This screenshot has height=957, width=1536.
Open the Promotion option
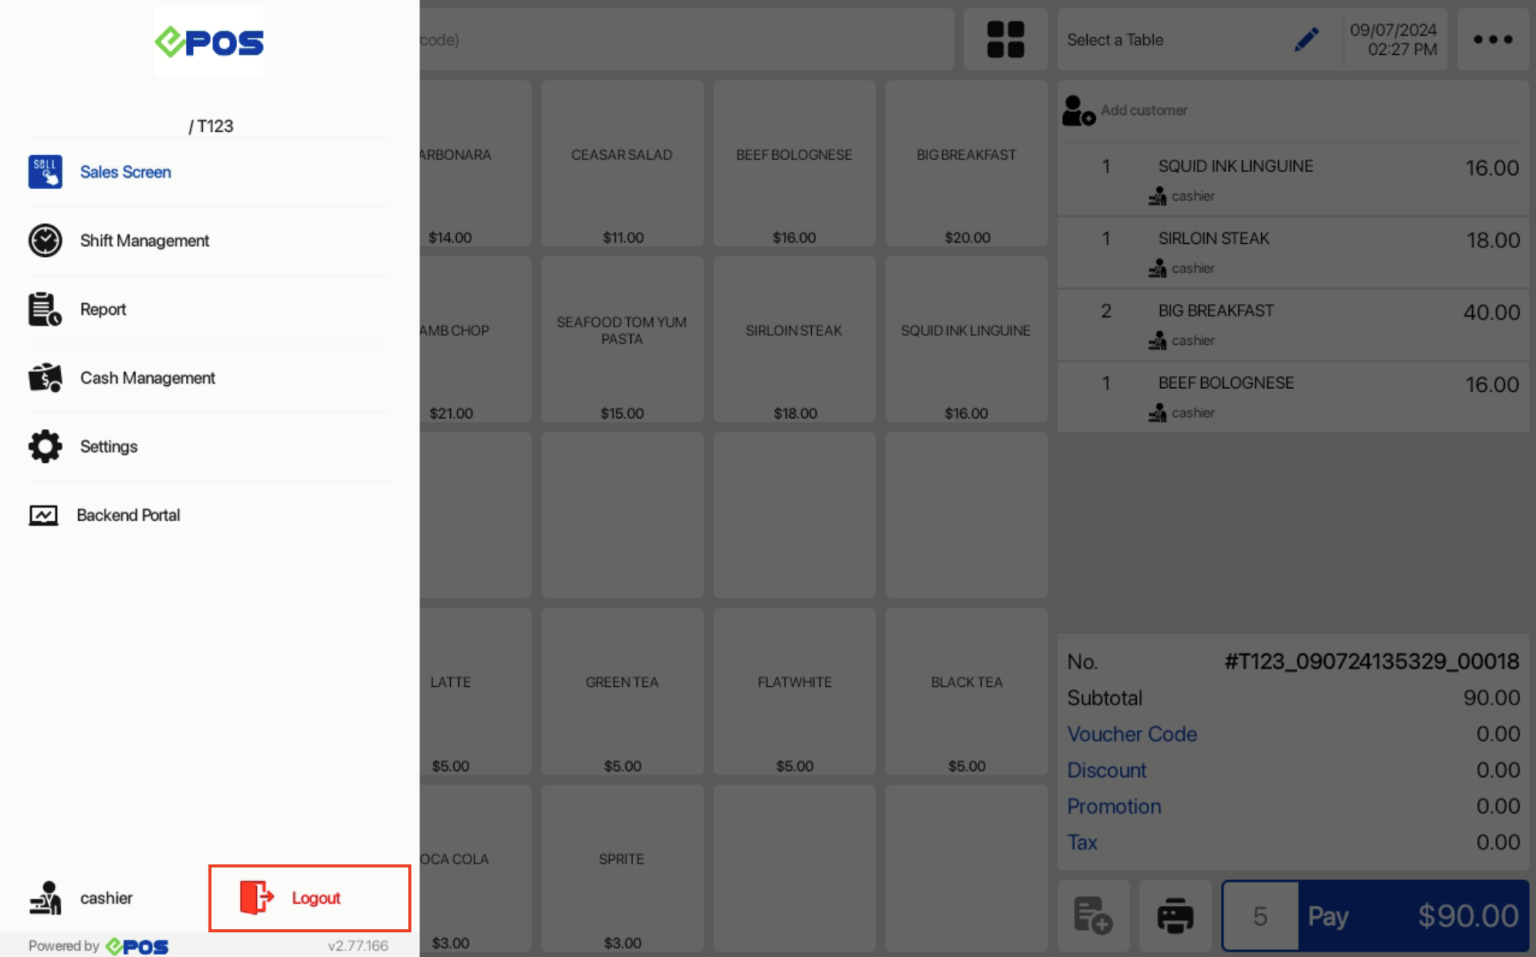point(1114,806)
